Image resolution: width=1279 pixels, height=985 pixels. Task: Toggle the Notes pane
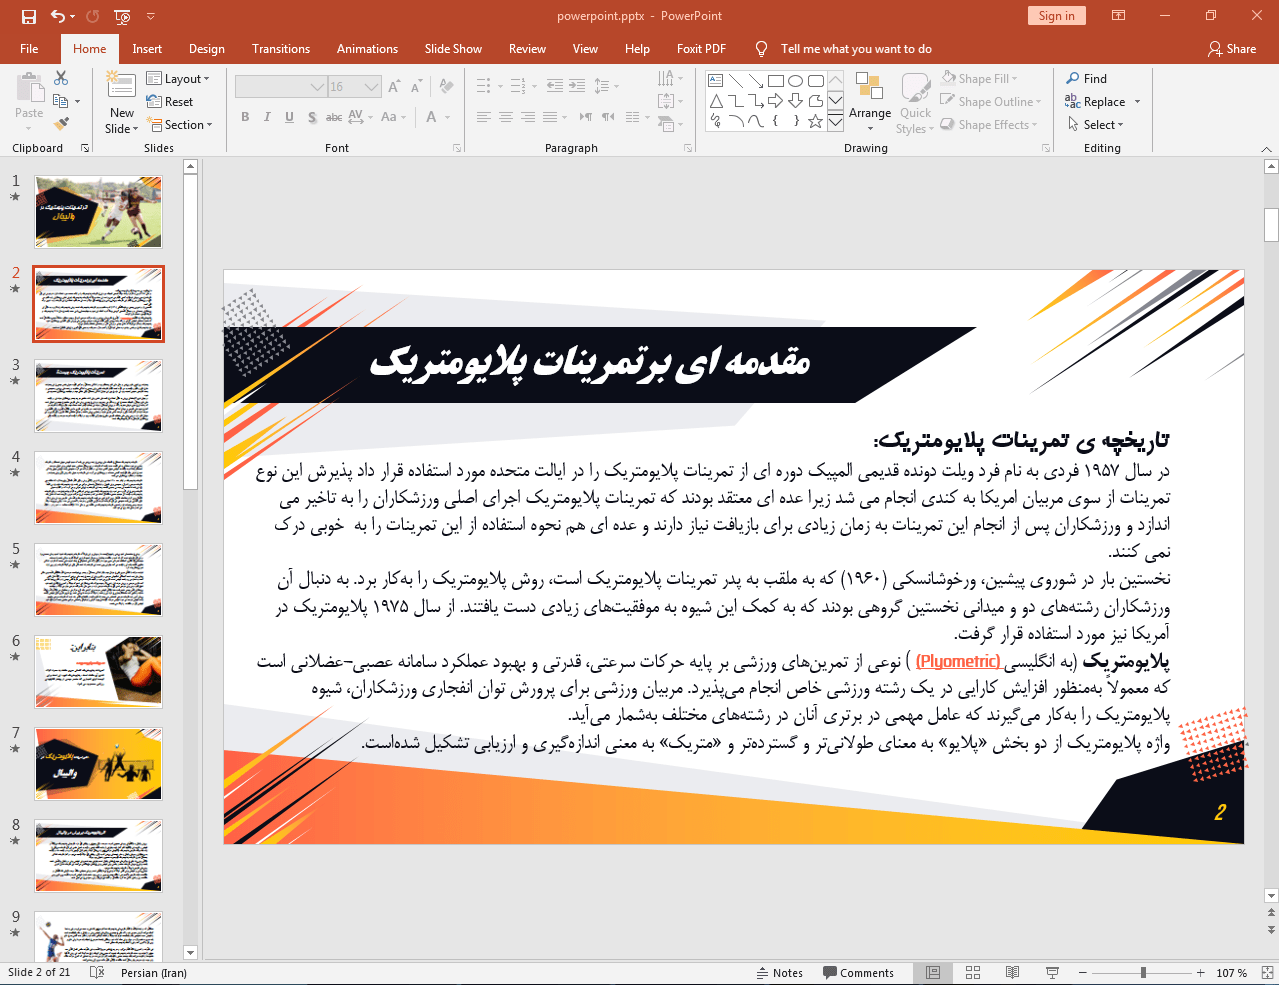[x=779, y=973]
